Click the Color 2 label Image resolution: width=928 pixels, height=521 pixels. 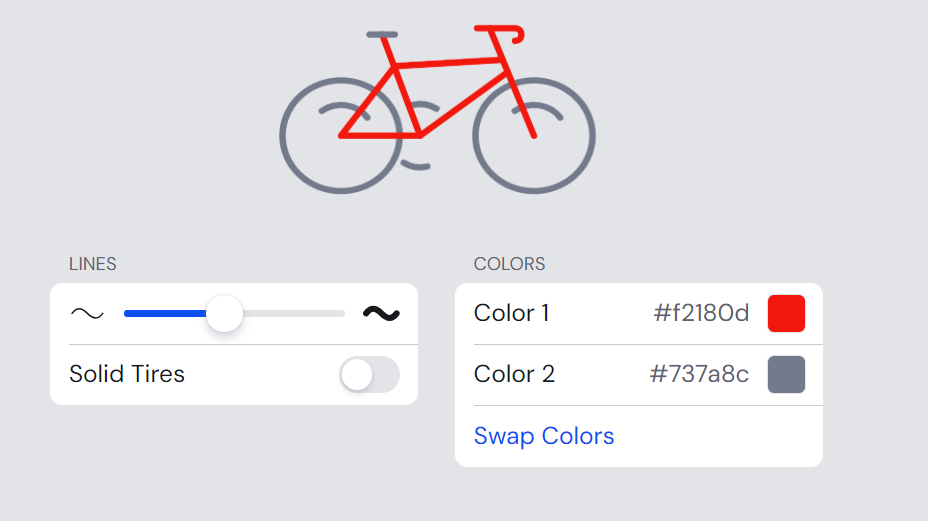(x=514, y=374)
